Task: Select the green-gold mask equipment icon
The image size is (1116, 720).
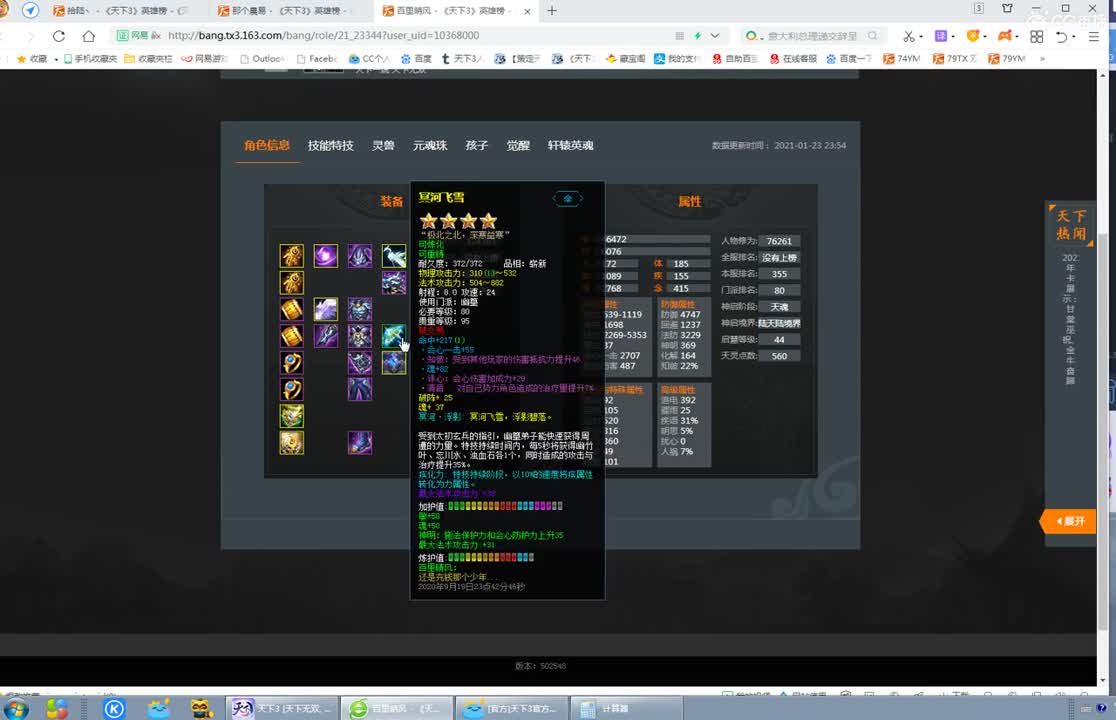Action: [292, 416]
